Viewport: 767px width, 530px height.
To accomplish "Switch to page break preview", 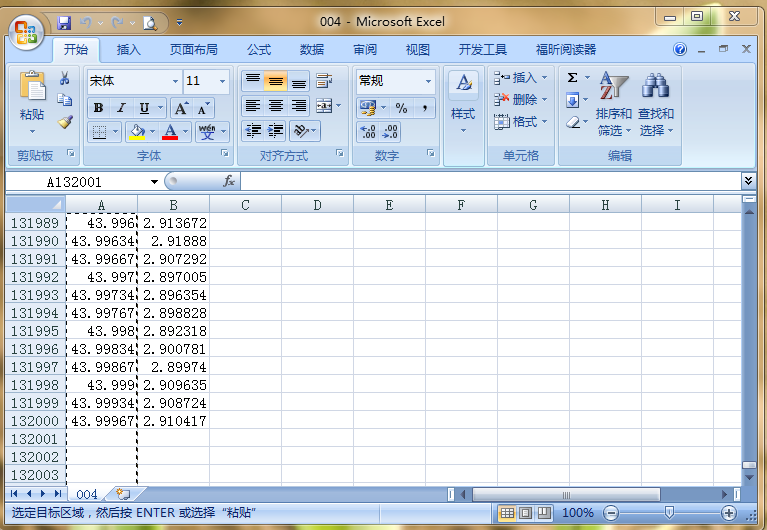I will coord(543,513).
